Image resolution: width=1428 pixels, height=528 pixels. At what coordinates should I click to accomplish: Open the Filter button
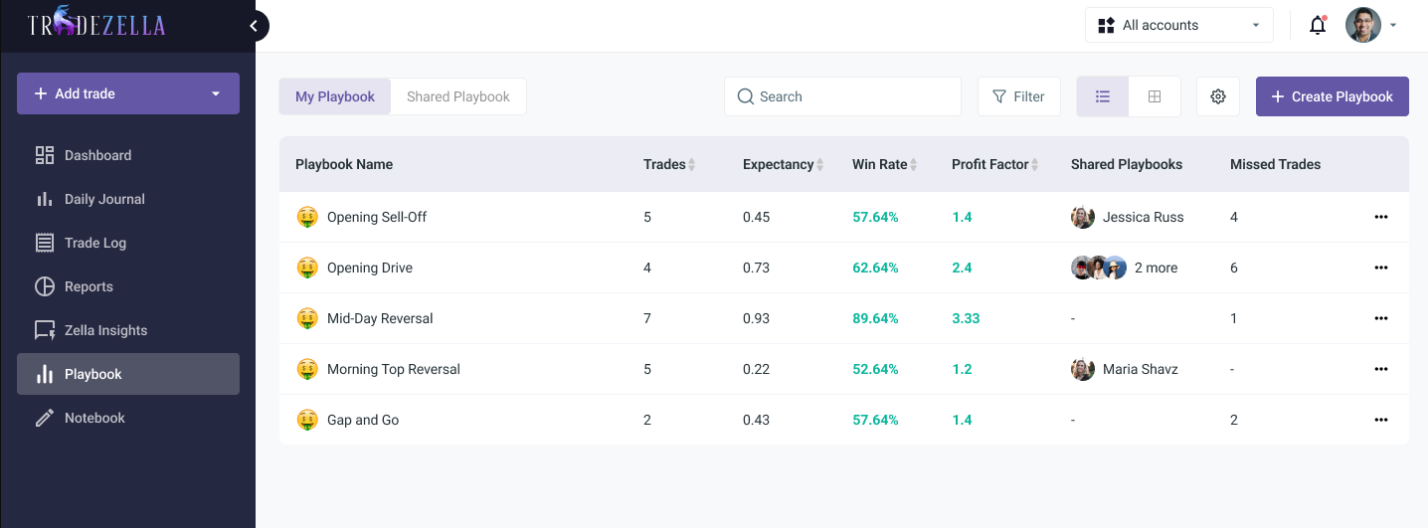(1019, 97)
